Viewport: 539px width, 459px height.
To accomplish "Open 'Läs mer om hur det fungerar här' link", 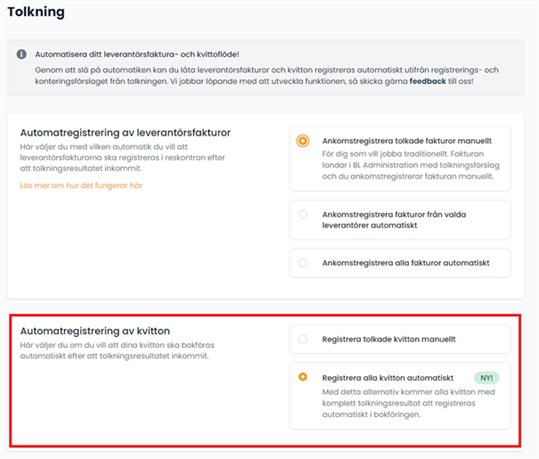I will tap(81, 186).
